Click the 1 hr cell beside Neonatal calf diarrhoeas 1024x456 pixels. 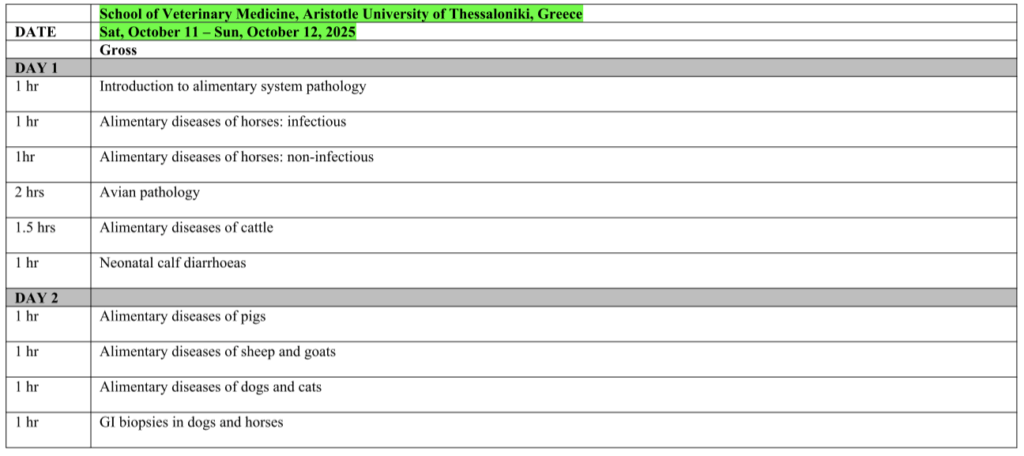(48, 270)
